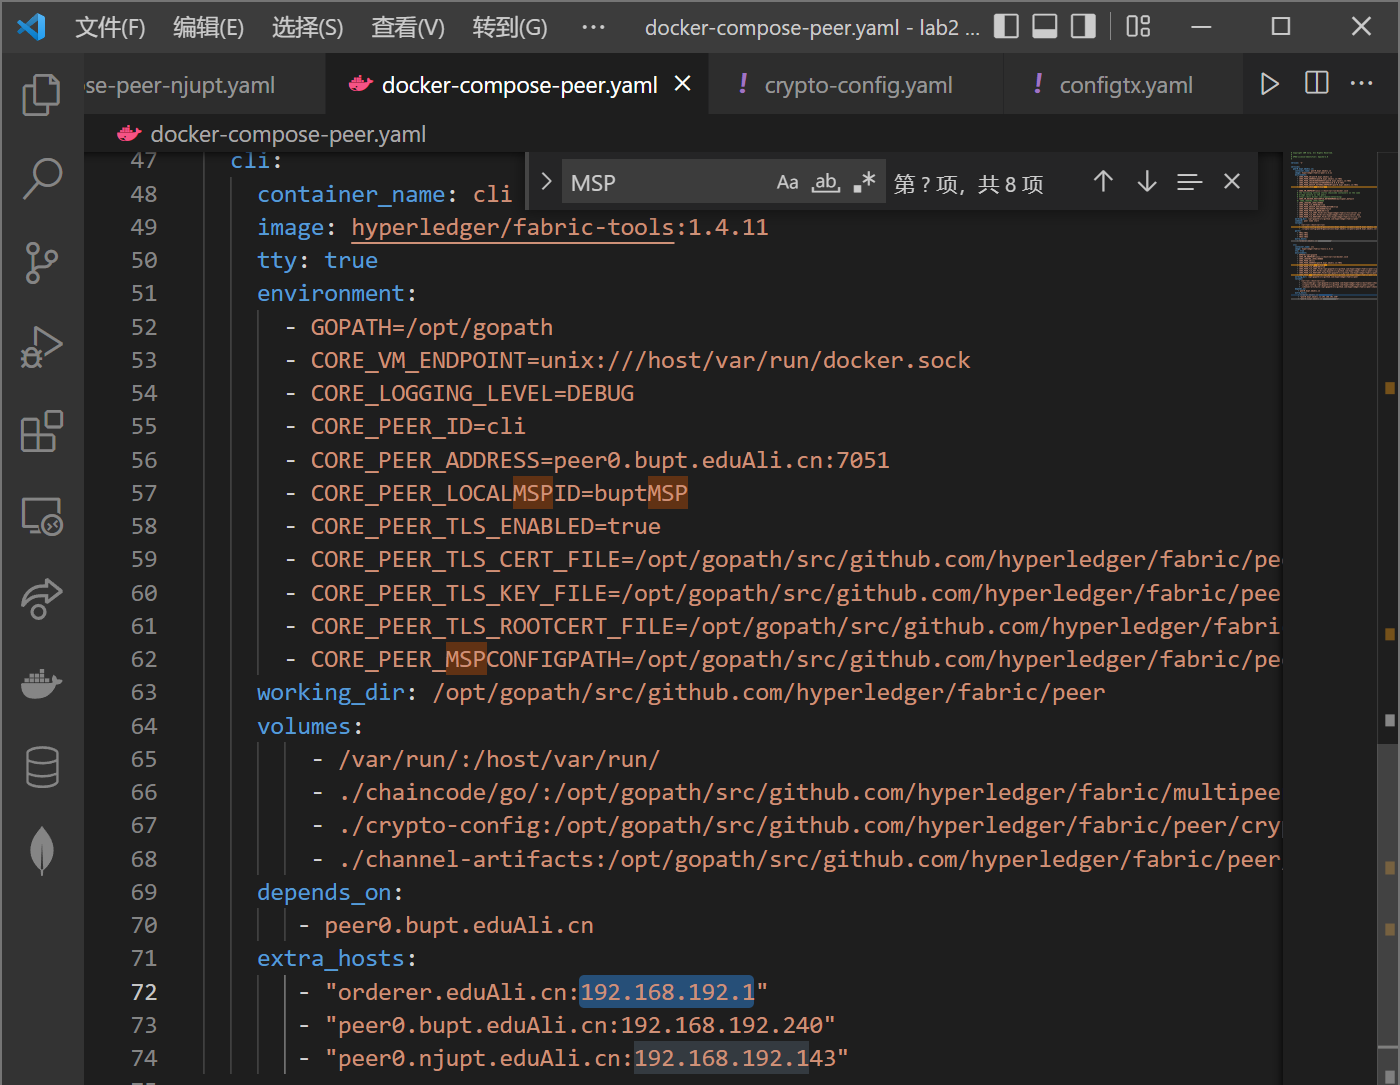Open the 编辑(E) menu
The height and width of the screenshot is (1085, 1400).
tap(208, 27)
